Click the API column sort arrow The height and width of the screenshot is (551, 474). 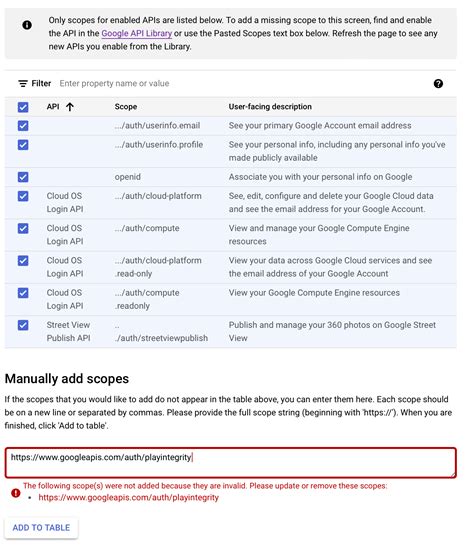(x=70, y=106)
